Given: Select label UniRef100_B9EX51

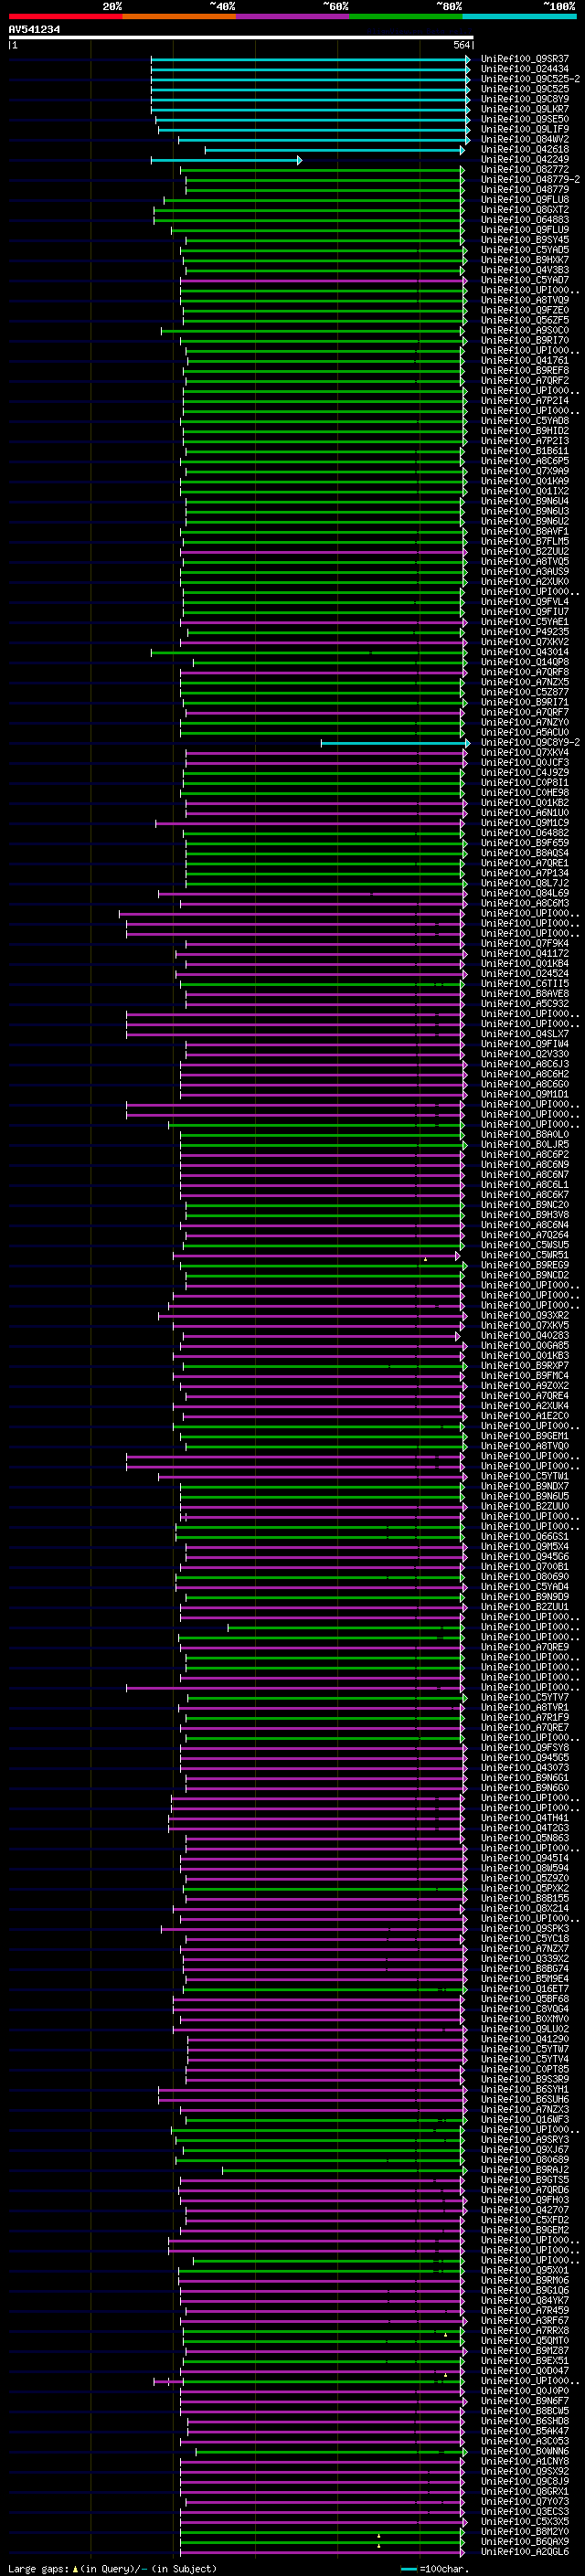Looking at the screenshot, I should click(525, 2361).
